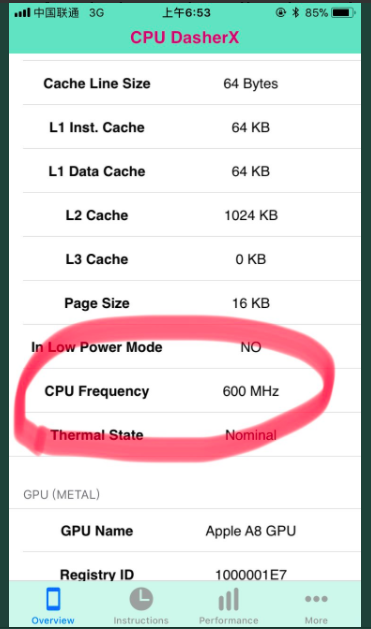Screen dimensions: 371x629
Task: Open the Instructions clock icon
Action: click(x=141, y=599)
